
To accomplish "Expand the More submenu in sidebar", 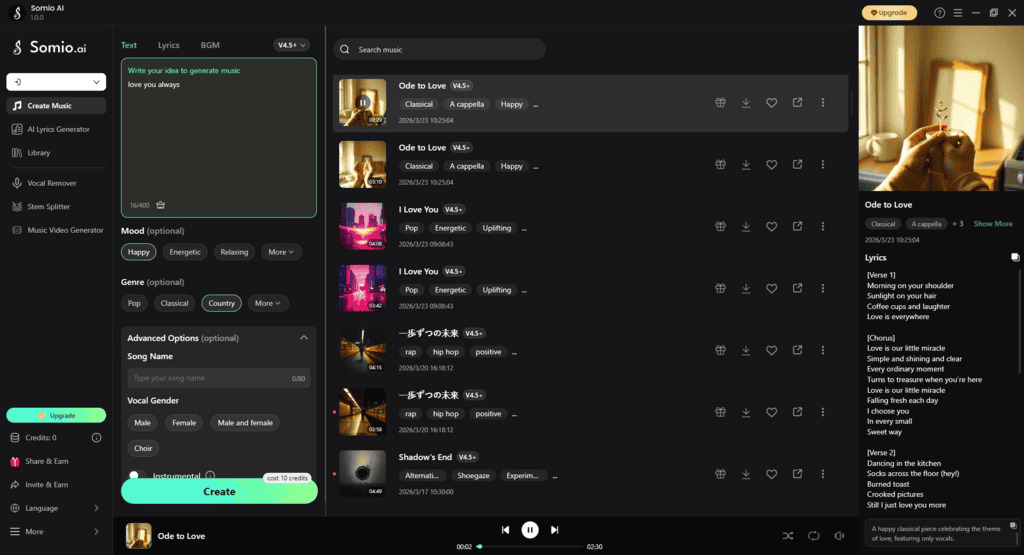I will coord(56,531).
